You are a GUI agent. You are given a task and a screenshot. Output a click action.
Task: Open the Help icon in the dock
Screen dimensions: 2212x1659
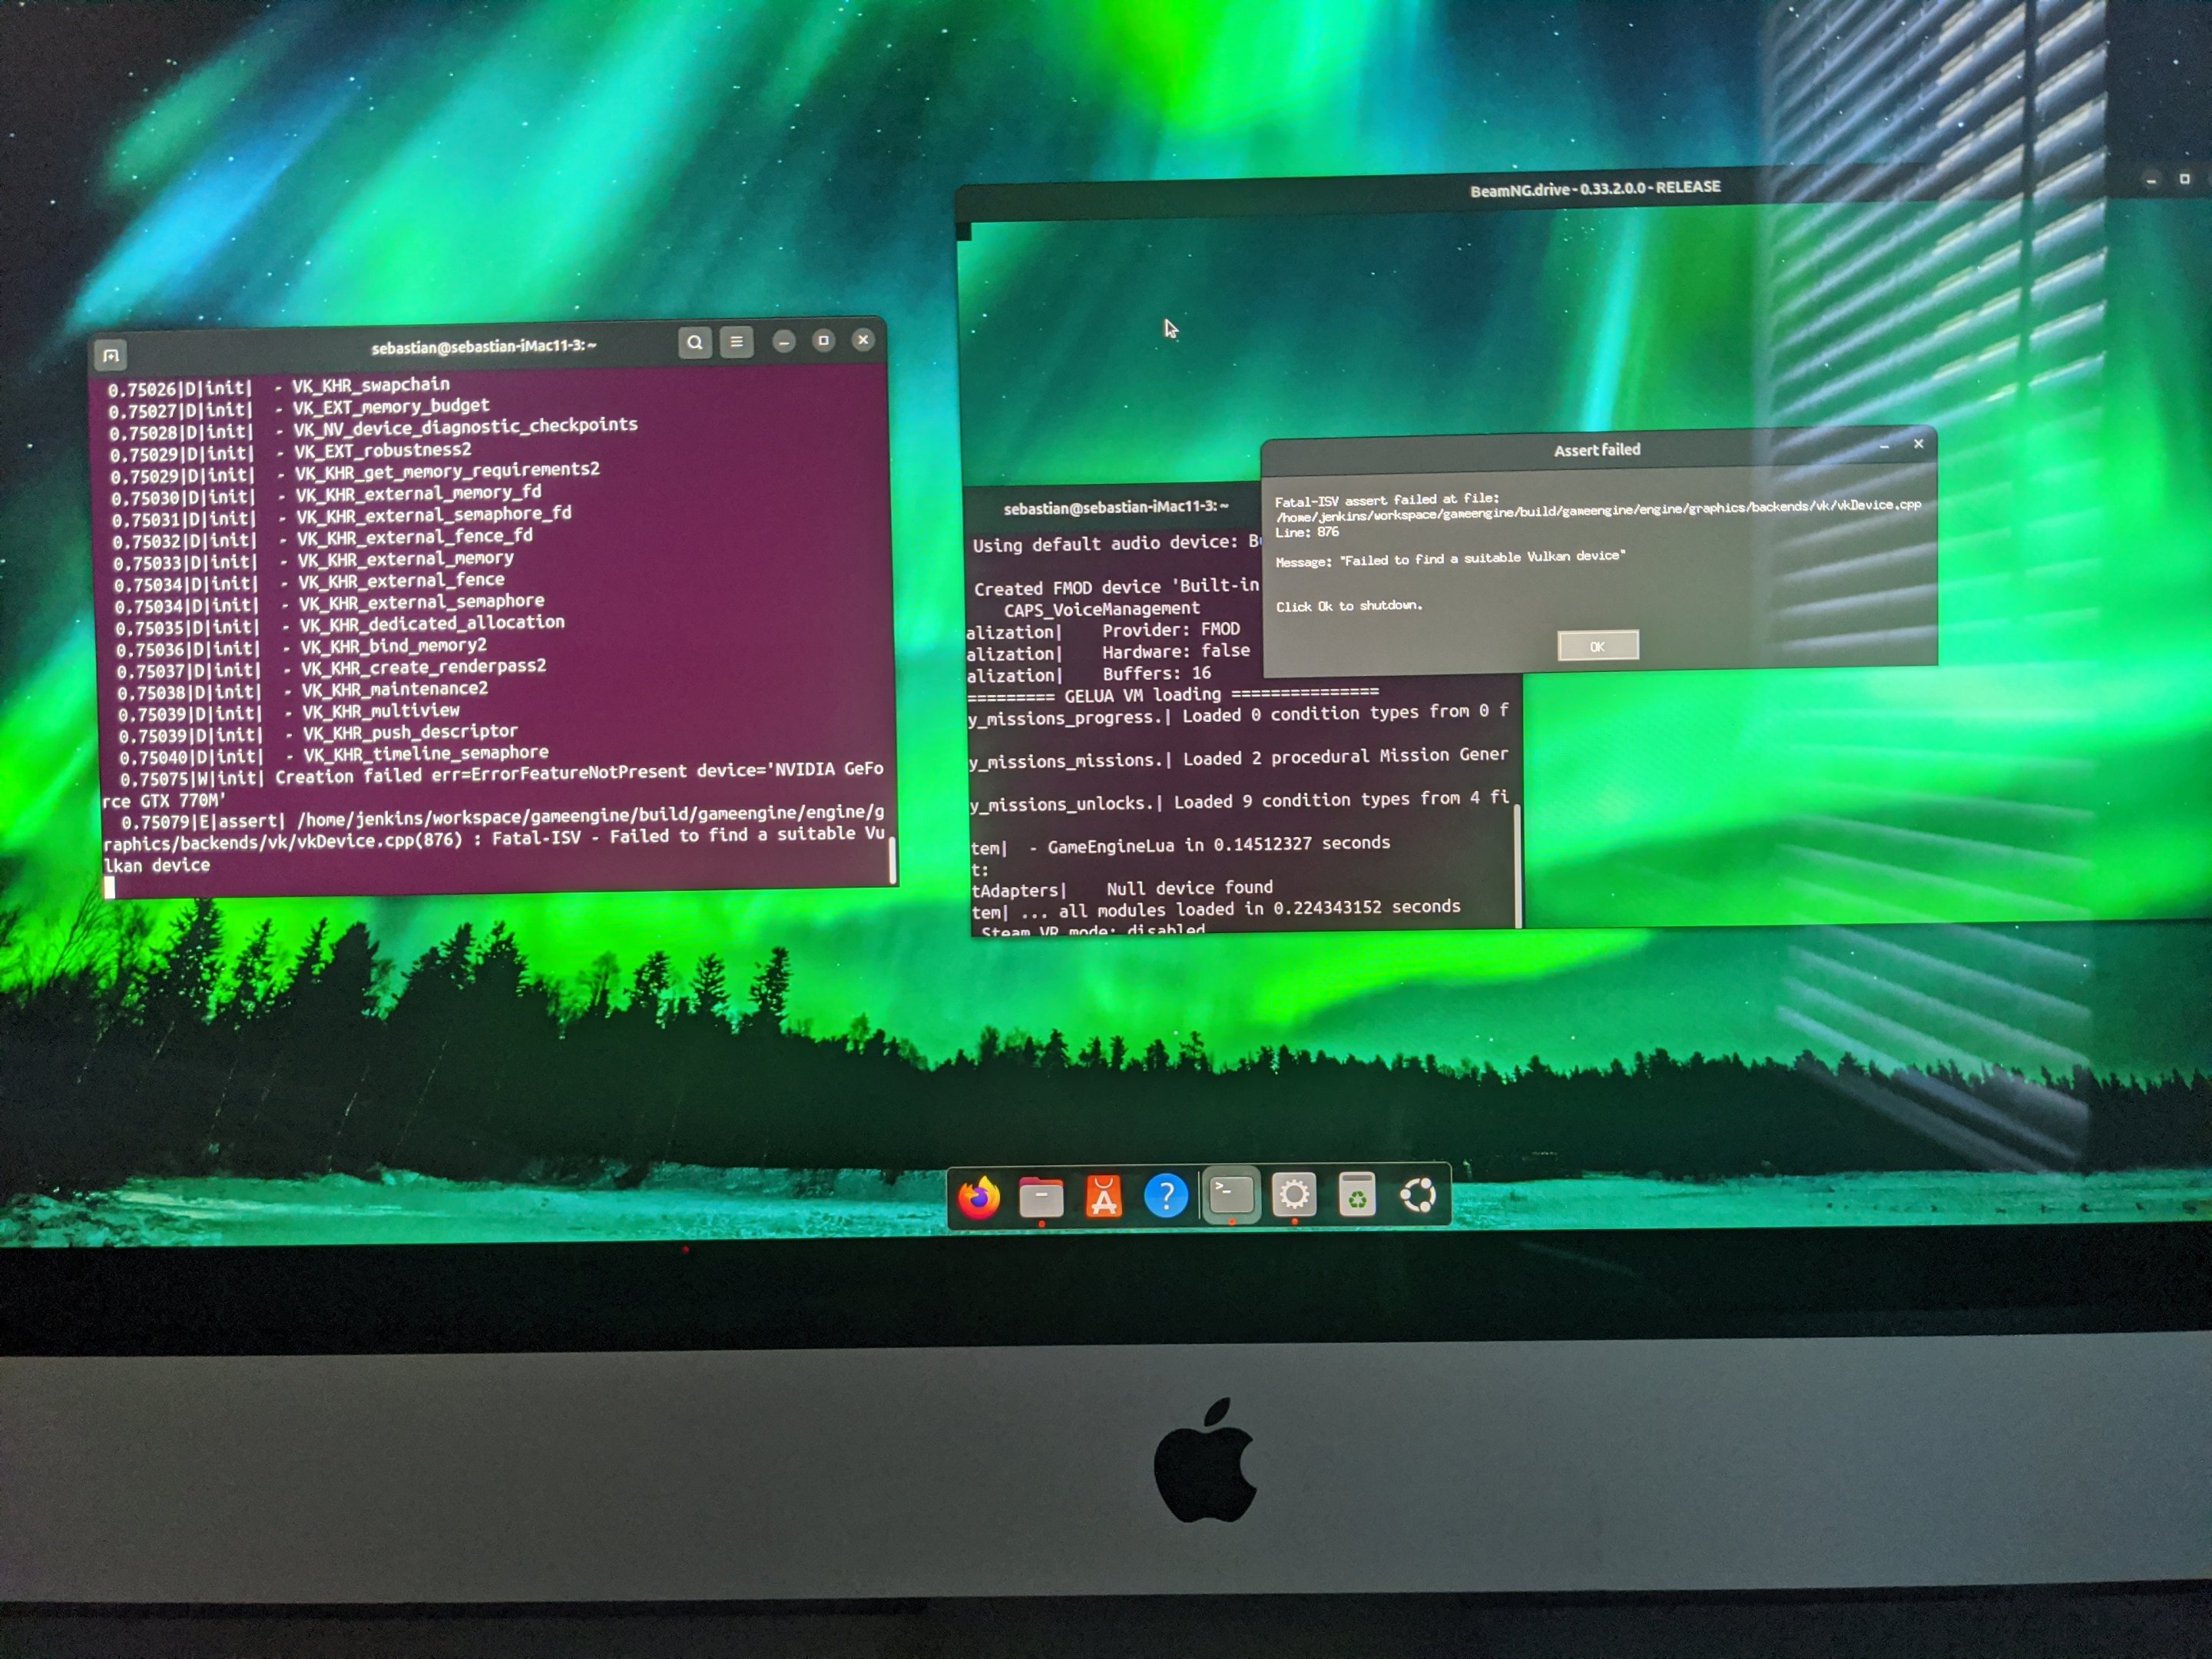1165,1195
